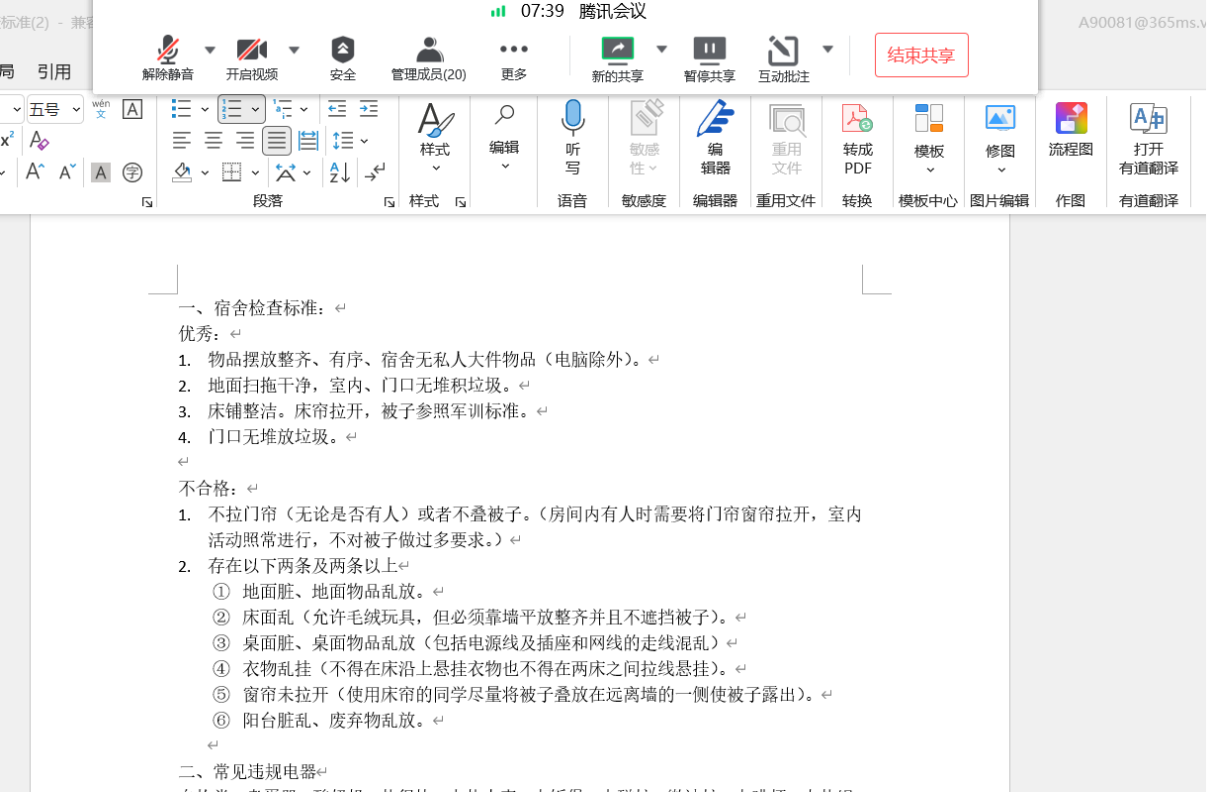
Task: Open shading color dropdown arrow
Action: [204, 173]
